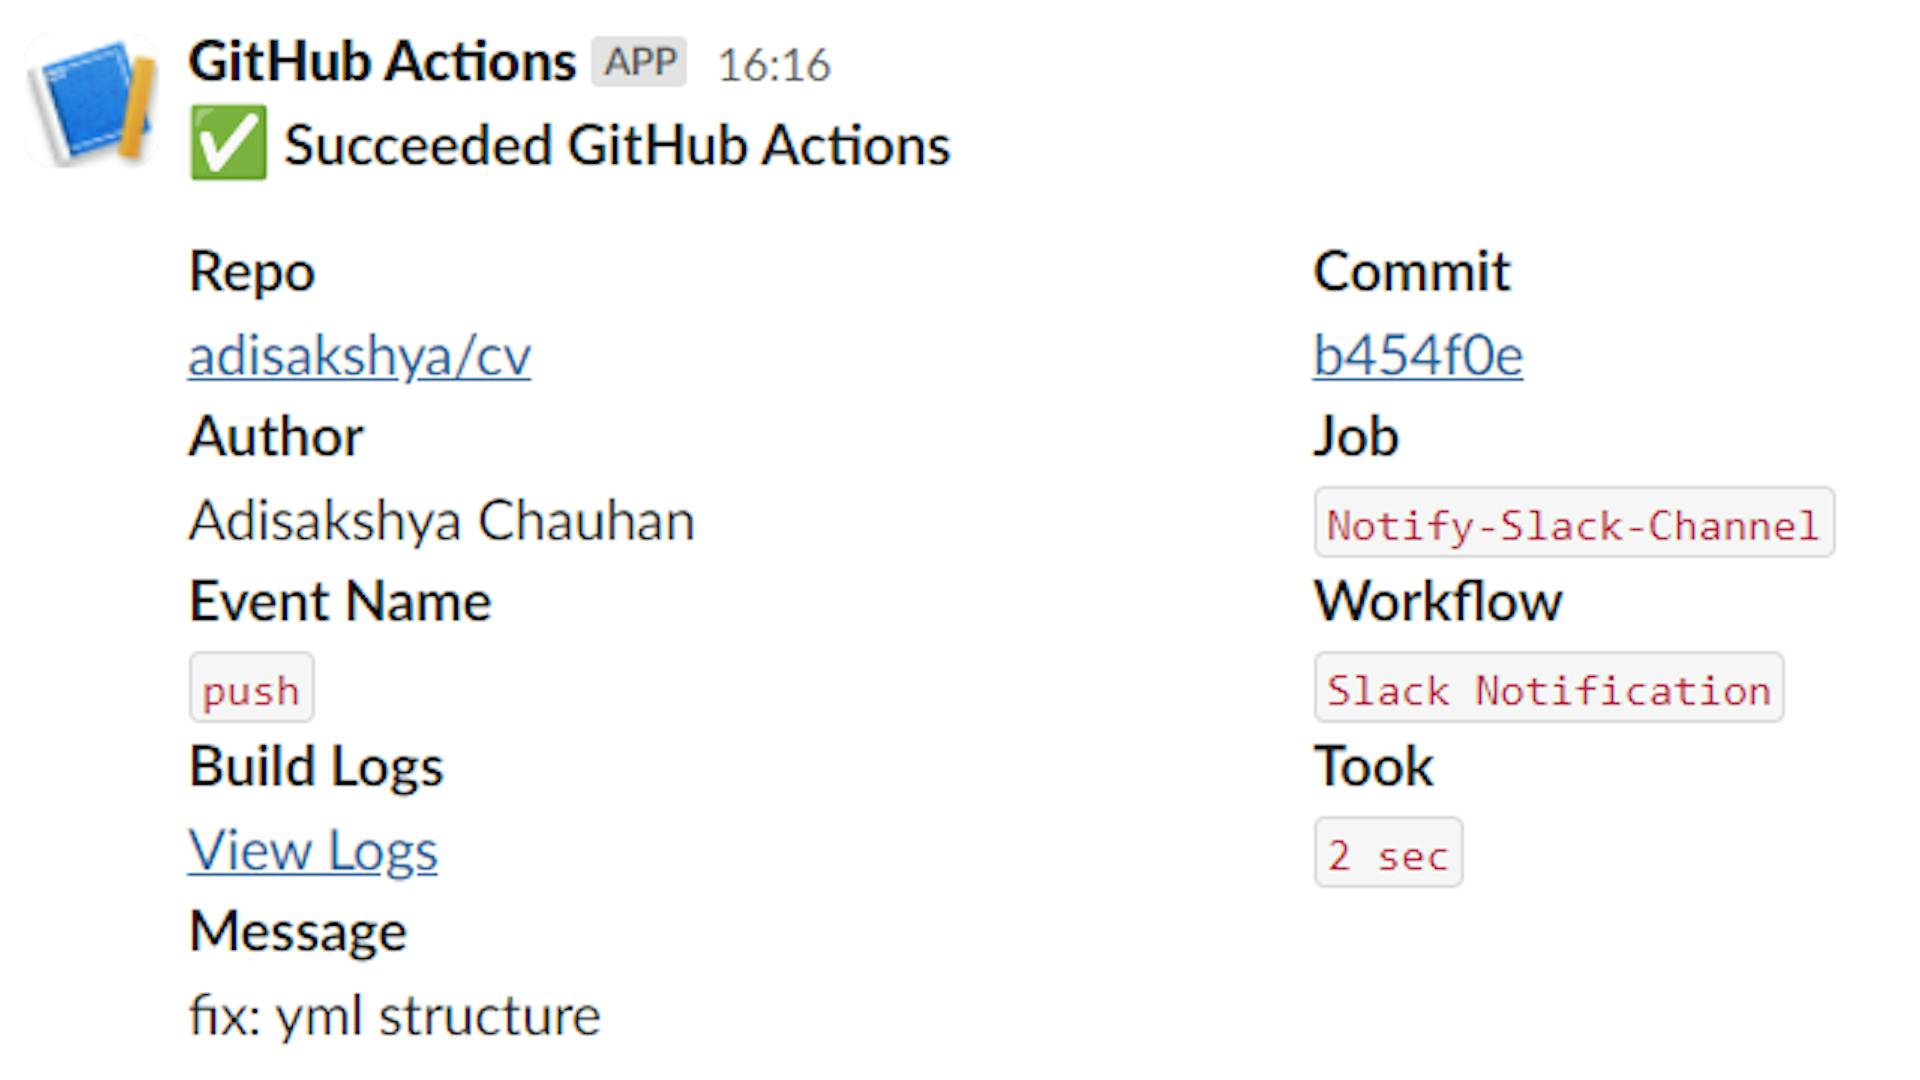The image size is (1920, 1080).
Task: Click the Repo field label
Action: pos(252,272)
